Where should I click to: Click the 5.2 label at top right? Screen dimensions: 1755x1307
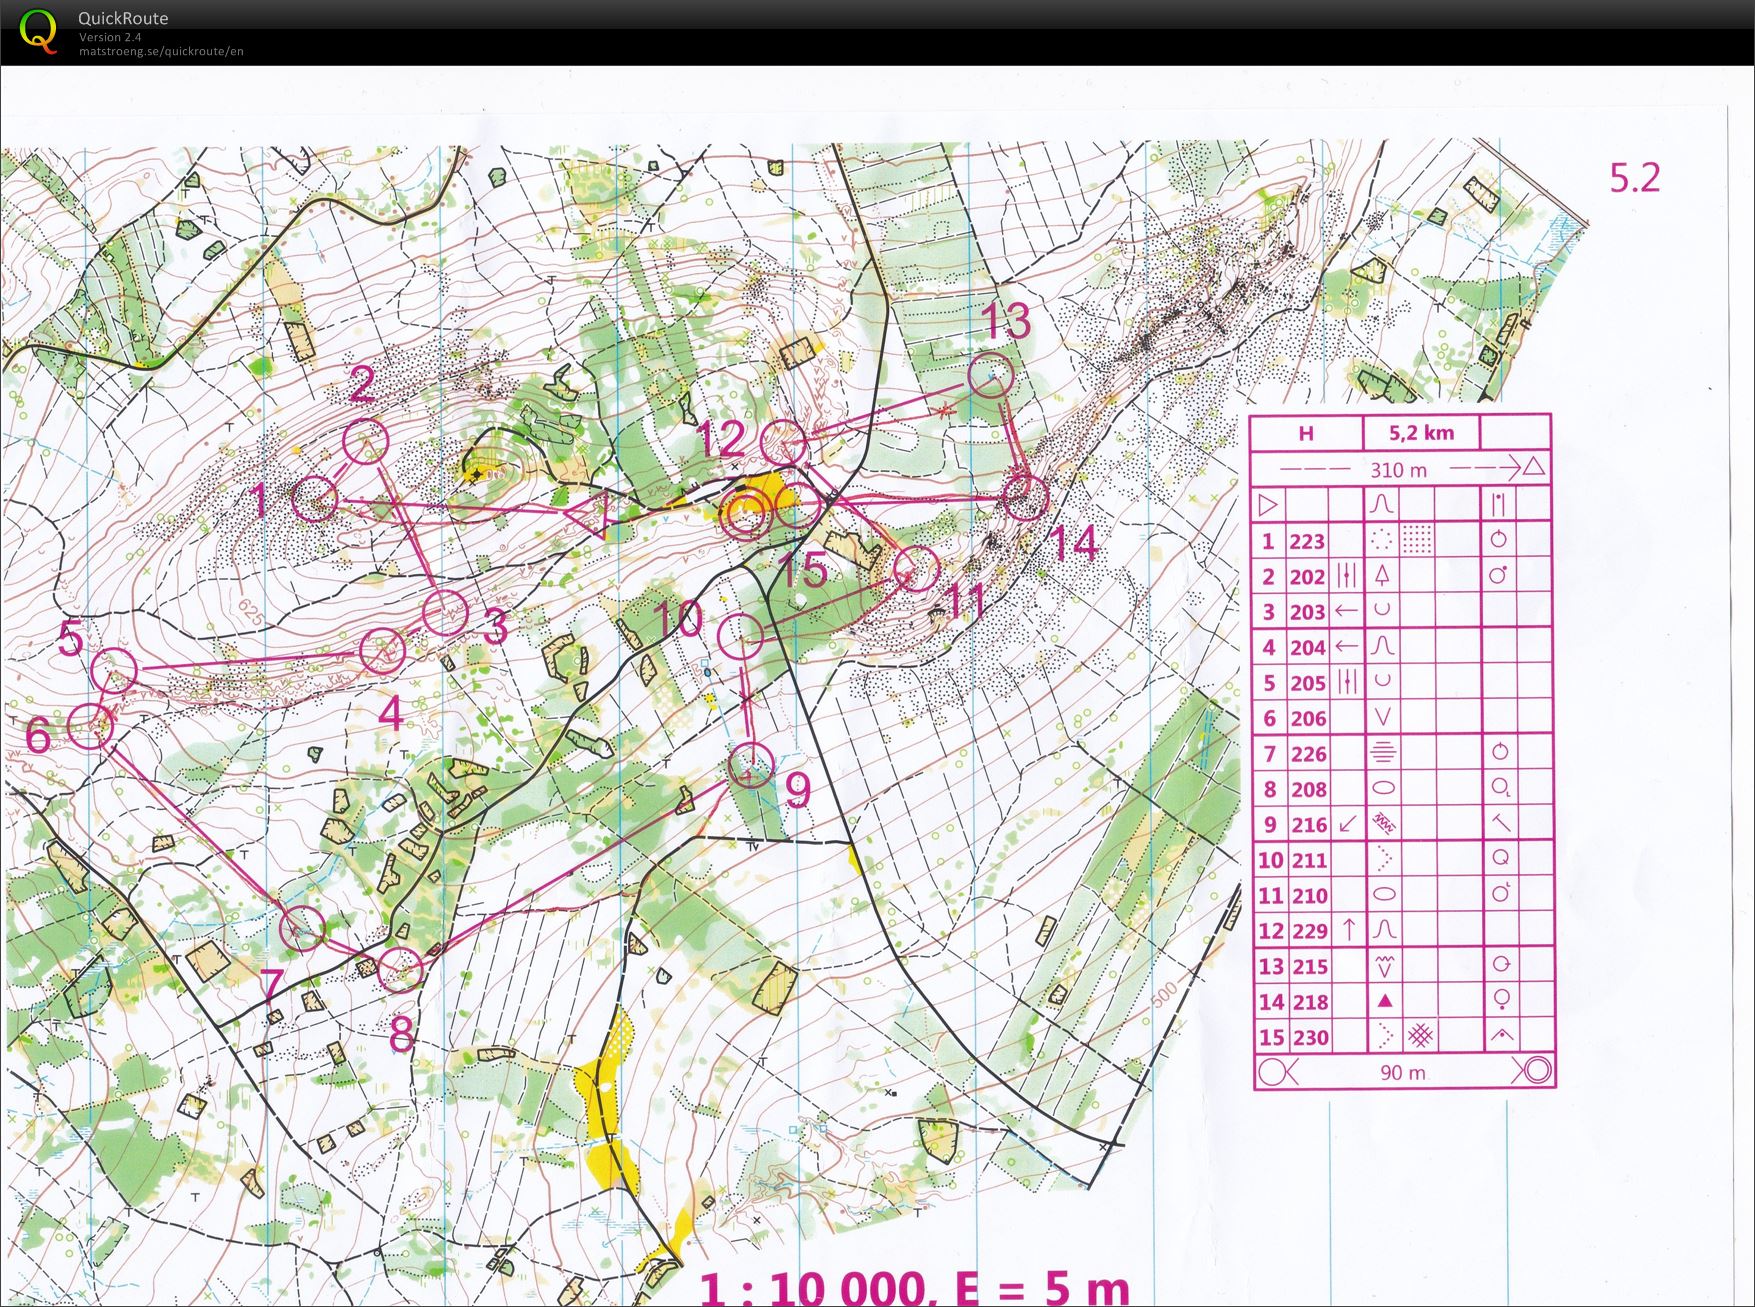[x=1634, y=177]
